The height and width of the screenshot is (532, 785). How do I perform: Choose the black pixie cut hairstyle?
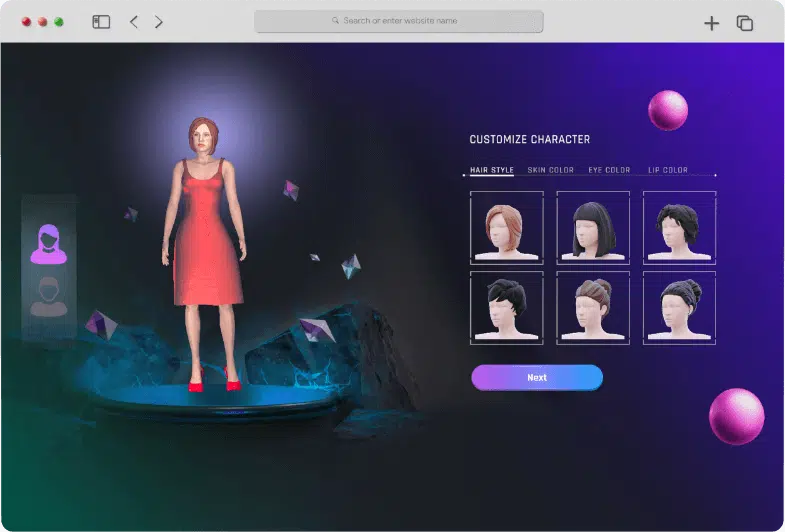(x=506, y=307)
